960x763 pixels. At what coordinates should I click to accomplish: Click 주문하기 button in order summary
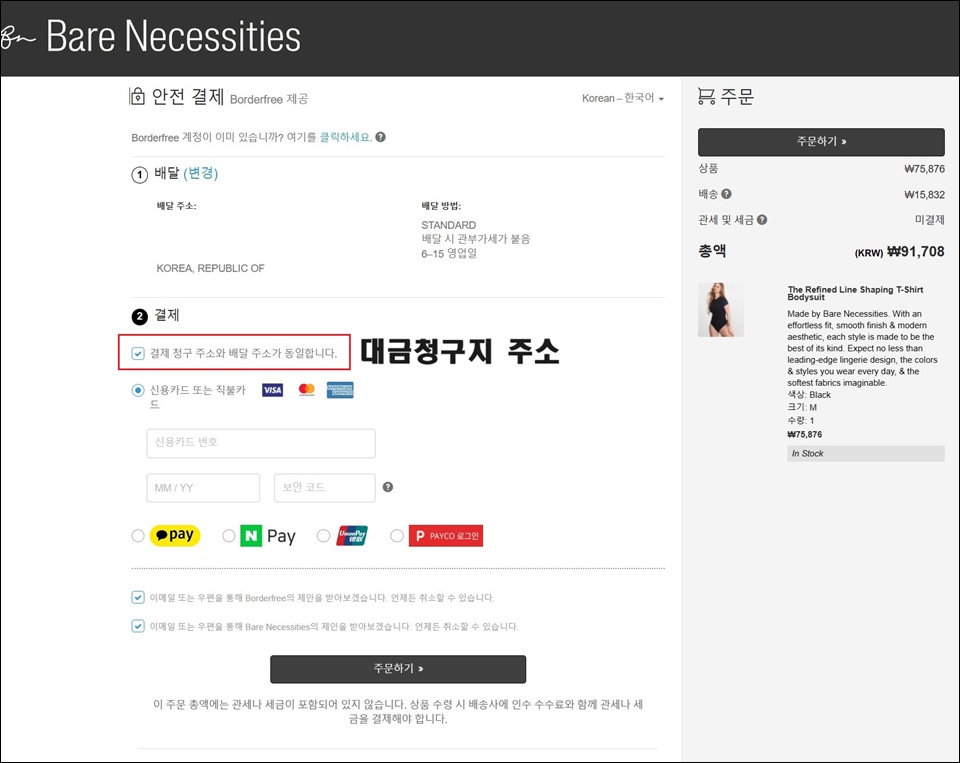pyautogui.click(x=821, y=141)
